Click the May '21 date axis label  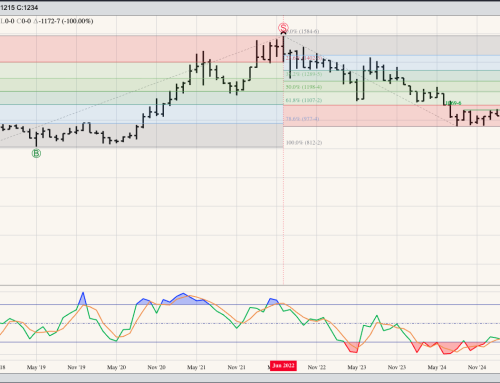(x=196, y=367)
